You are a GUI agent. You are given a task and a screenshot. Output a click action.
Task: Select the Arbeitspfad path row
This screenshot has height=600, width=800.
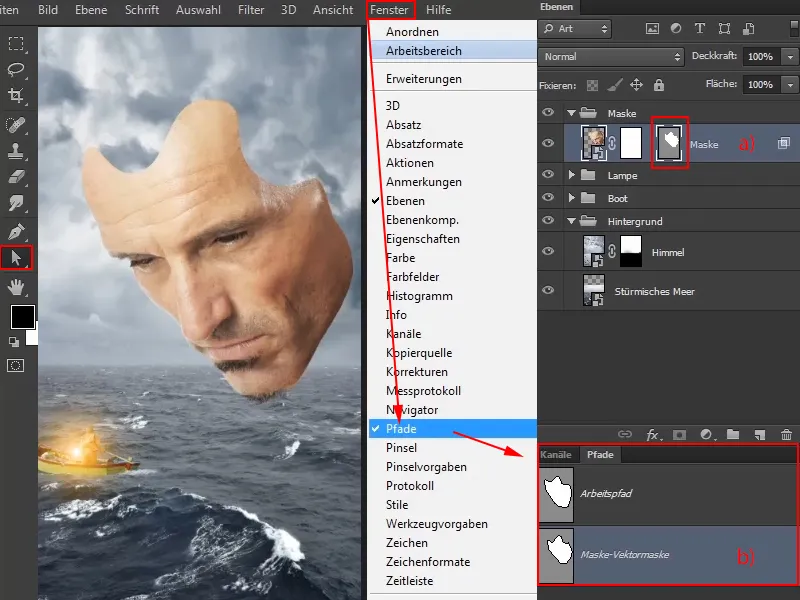[x=668, y=494]
